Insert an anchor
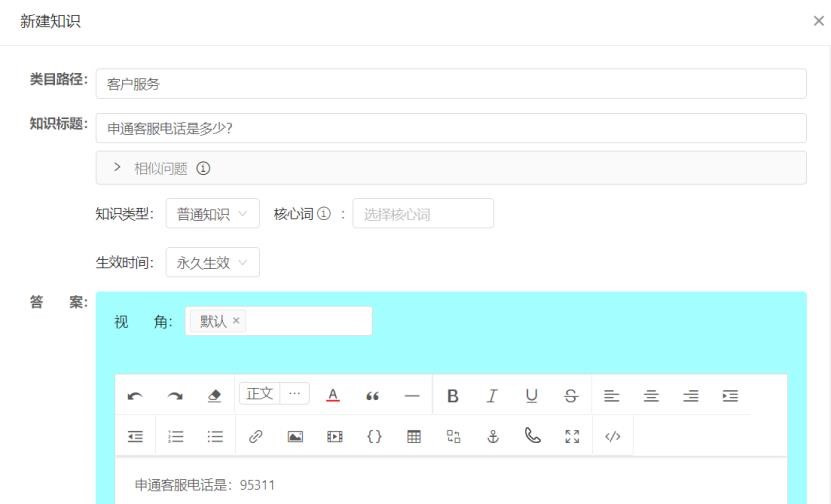The width and height of the screenshot is (831, 504). pos(493,436)
